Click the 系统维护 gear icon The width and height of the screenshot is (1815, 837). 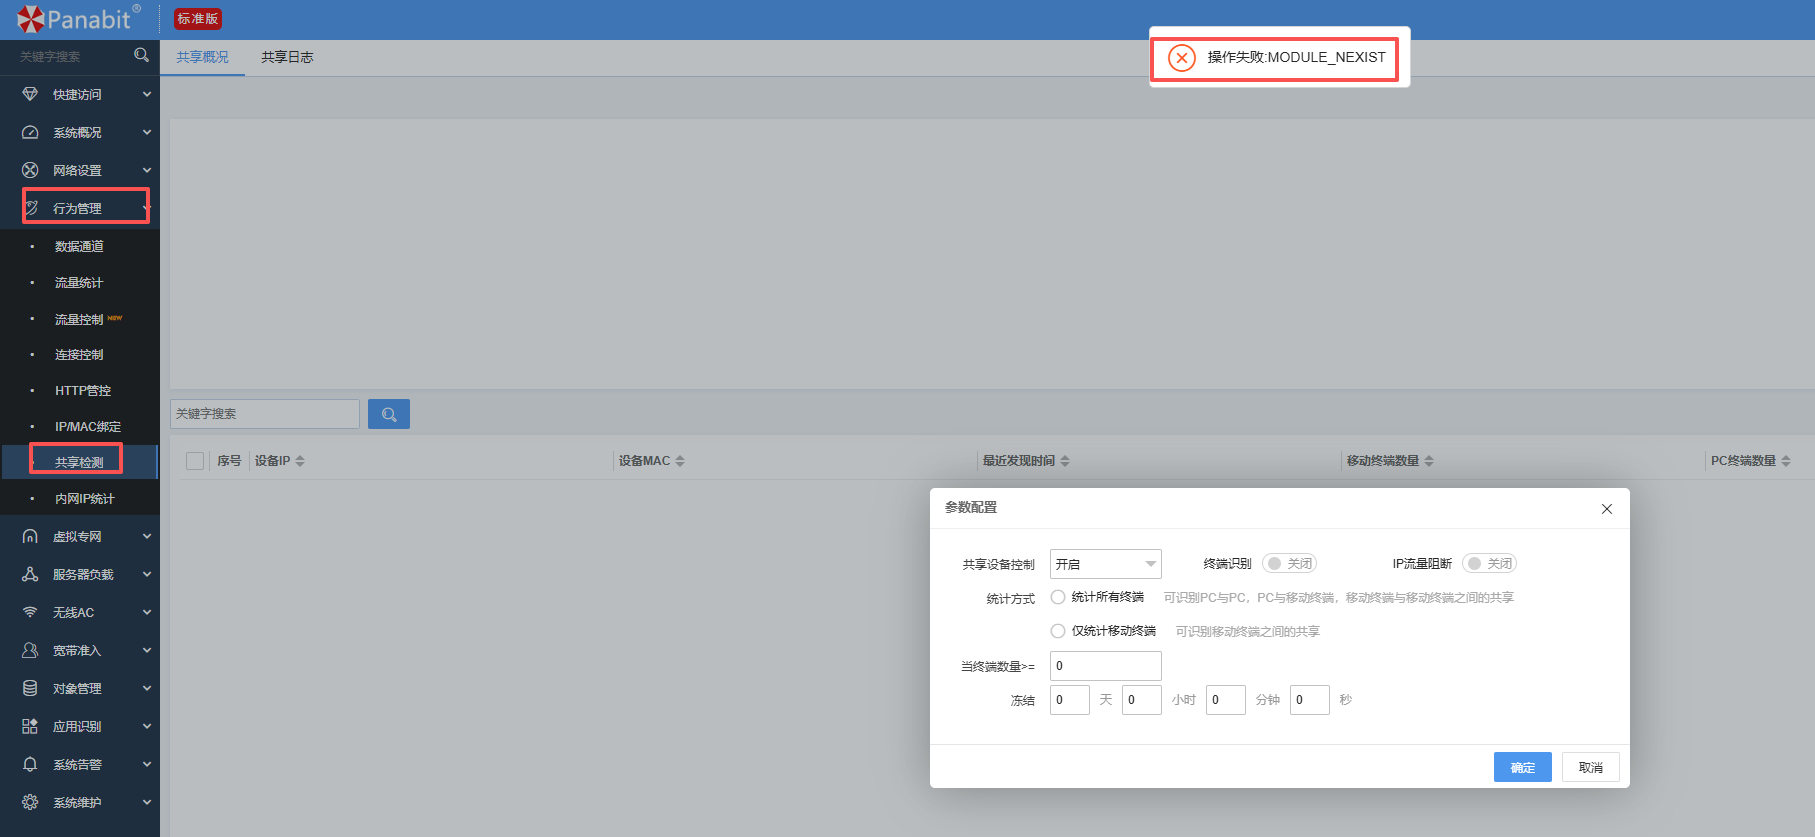pyautogui.click(x=30, y=802)
